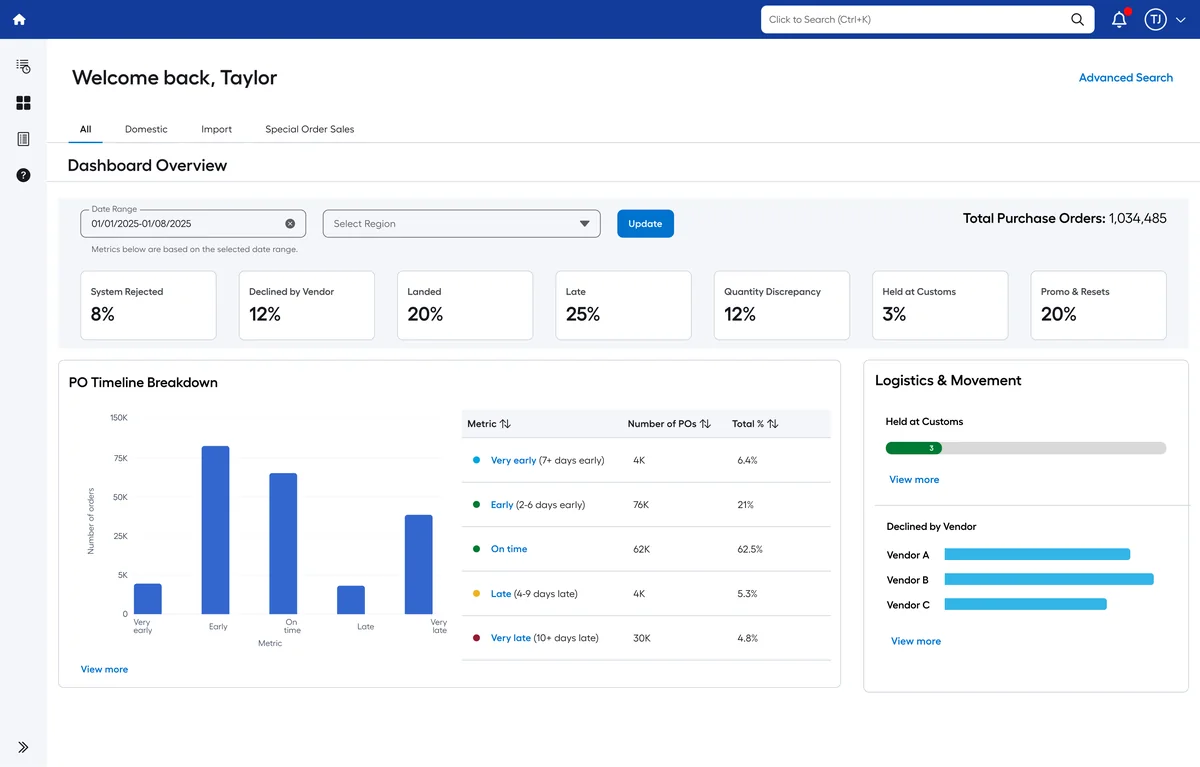Open the Late 25% card
The height and width of the screenshot is (767, 1200).
coord(623,305)
